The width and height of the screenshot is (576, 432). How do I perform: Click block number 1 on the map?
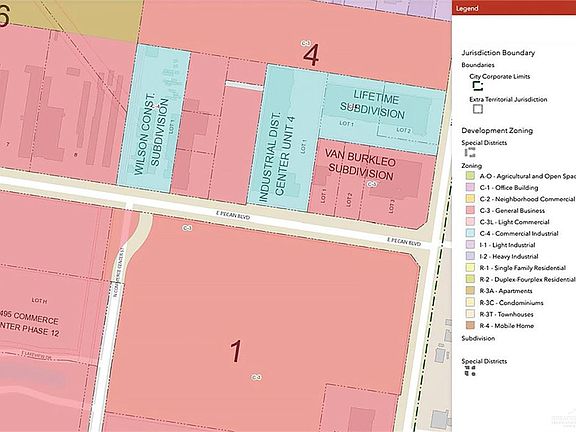(x=236, y=352)
